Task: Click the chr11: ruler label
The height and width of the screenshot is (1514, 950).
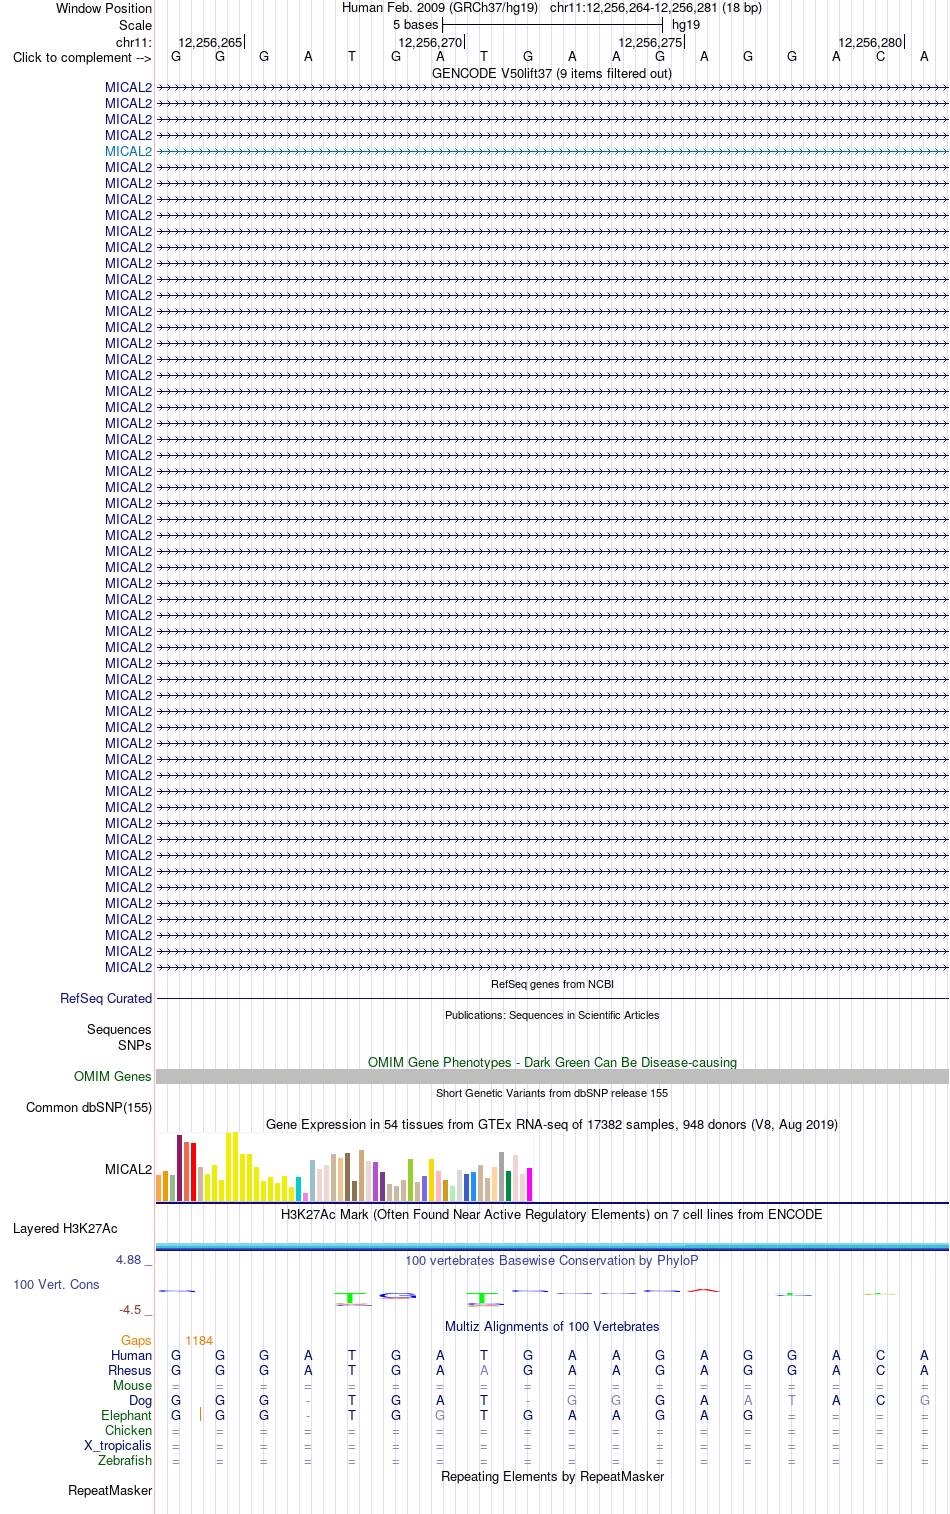Action: 134,42
